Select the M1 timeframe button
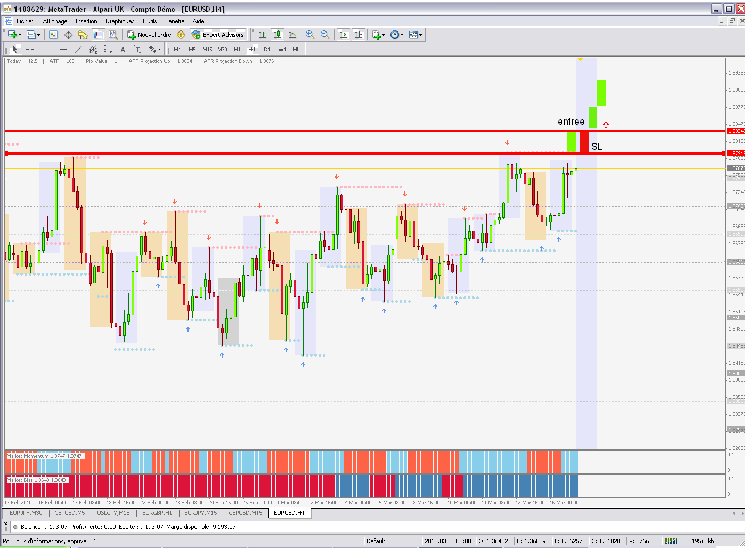This screenshot has height=548, width=750. click(x=177, y=49)
